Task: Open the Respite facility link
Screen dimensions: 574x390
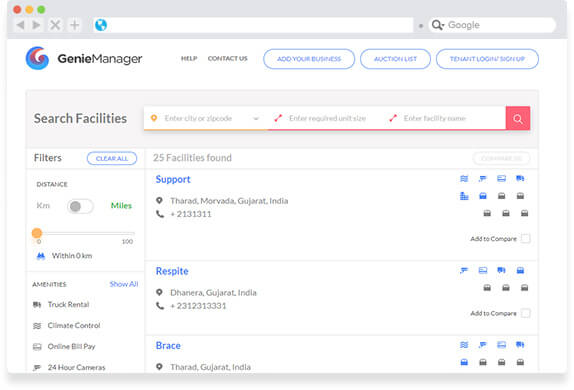Action: tap(172, 271)
